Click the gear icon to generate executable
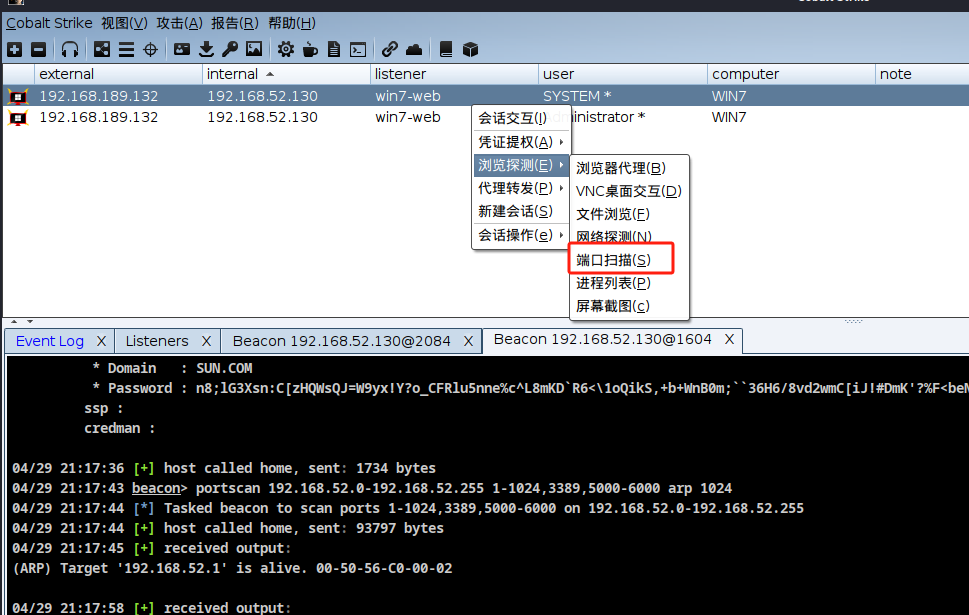The width and height of the screenshot is (969, 615). [x=286, y=49]
